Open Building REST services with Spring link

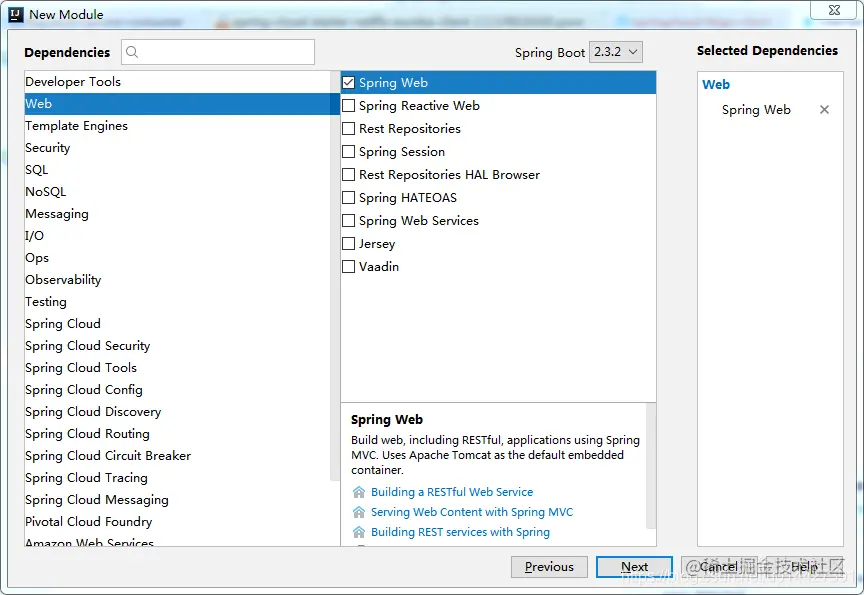[x=460, y=532]
